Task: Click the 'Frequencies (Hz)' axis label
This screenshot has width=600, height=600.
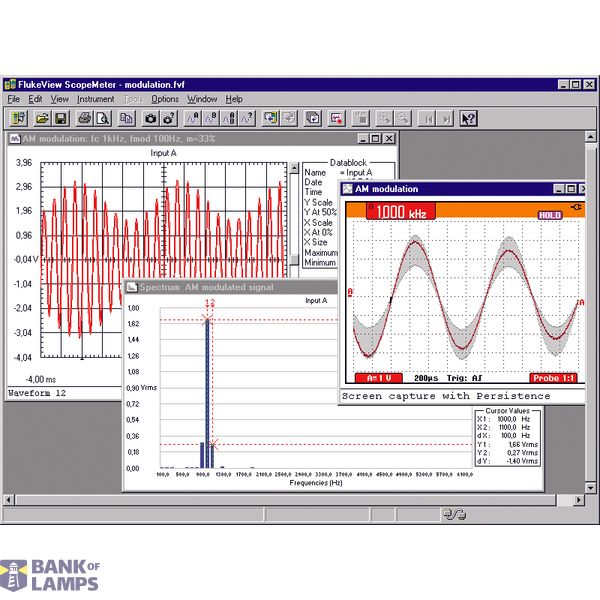Action: pyautogui.click(x=316, y=483)
